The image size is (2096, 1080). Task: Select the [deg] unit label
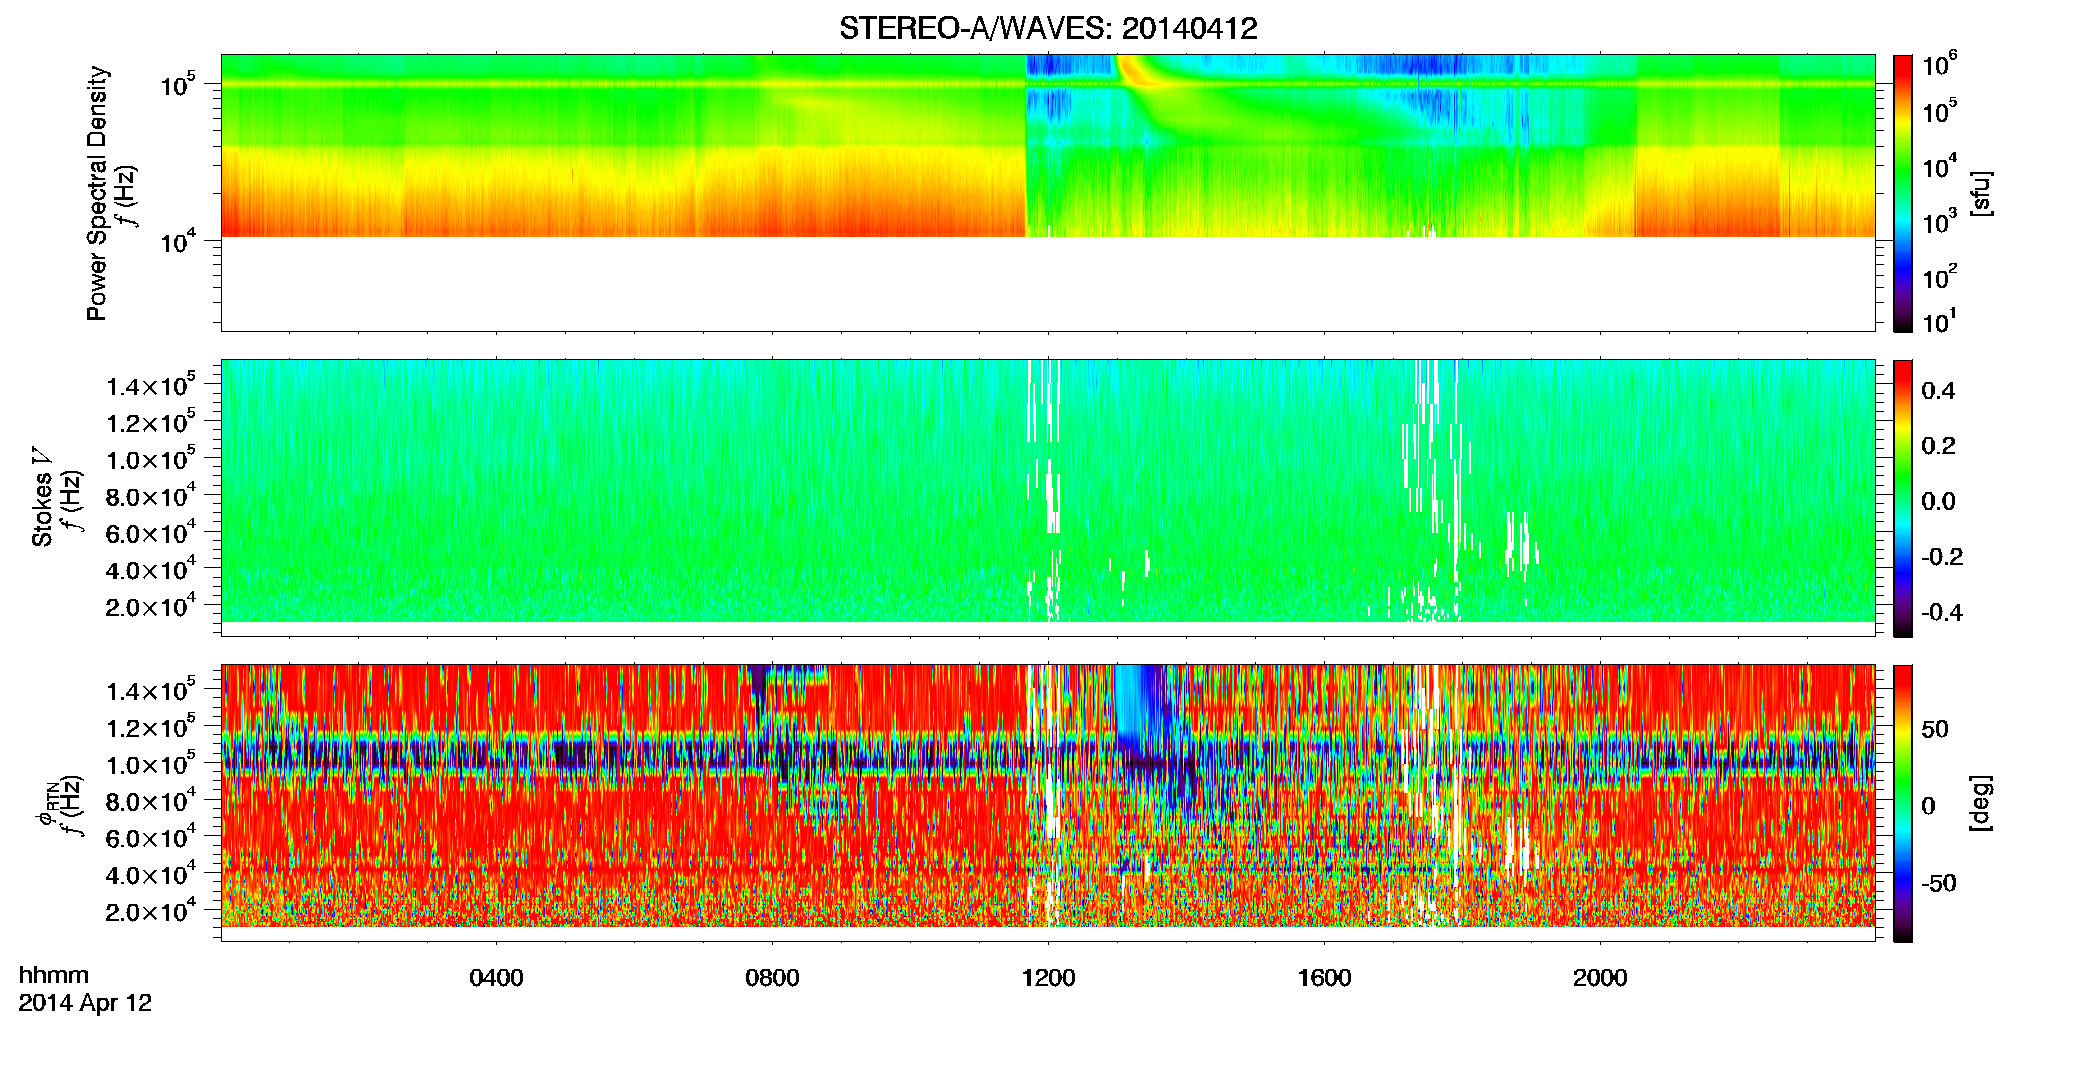(x=1980, y=803)
